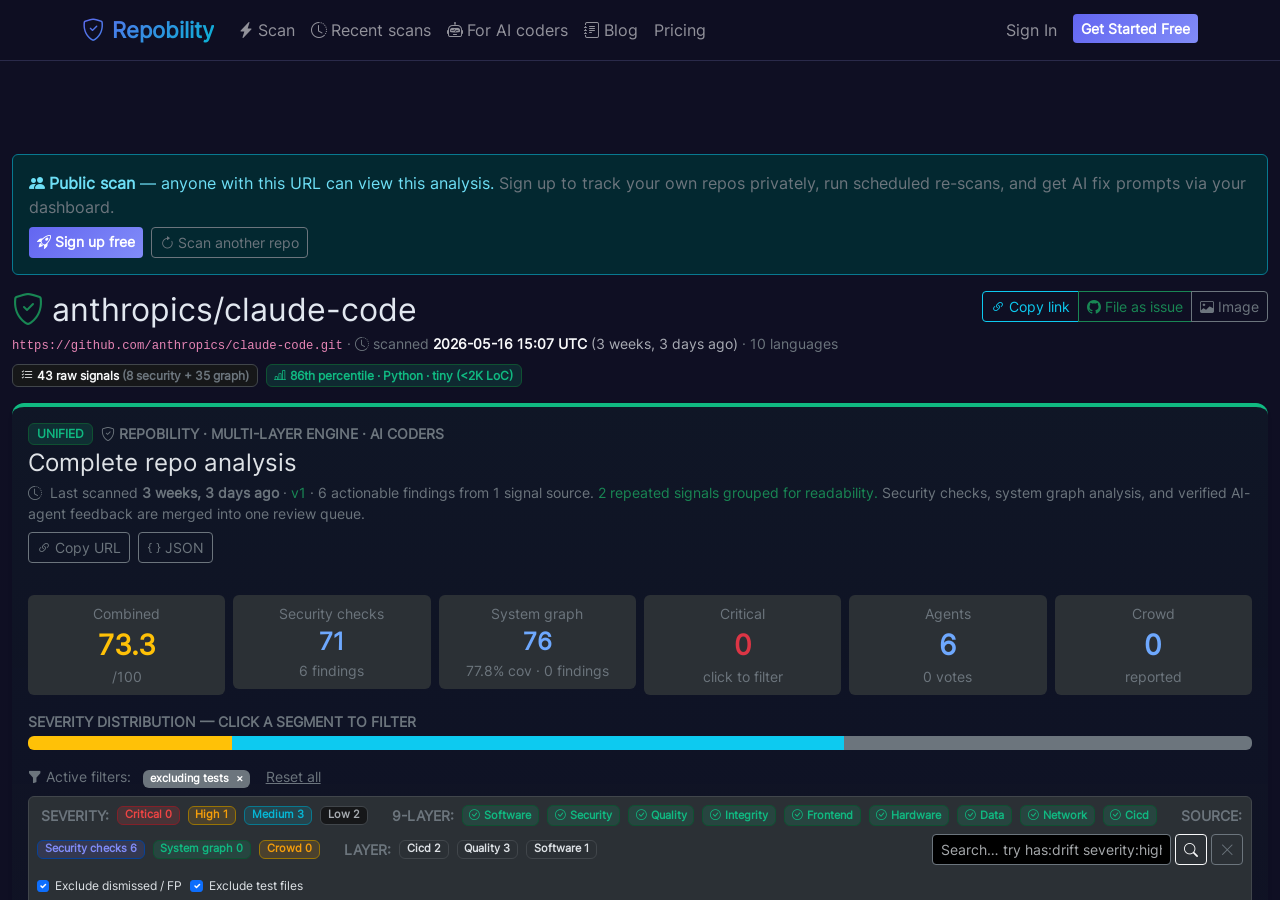Select Software 1 layer chip

(x=561, y=849)
